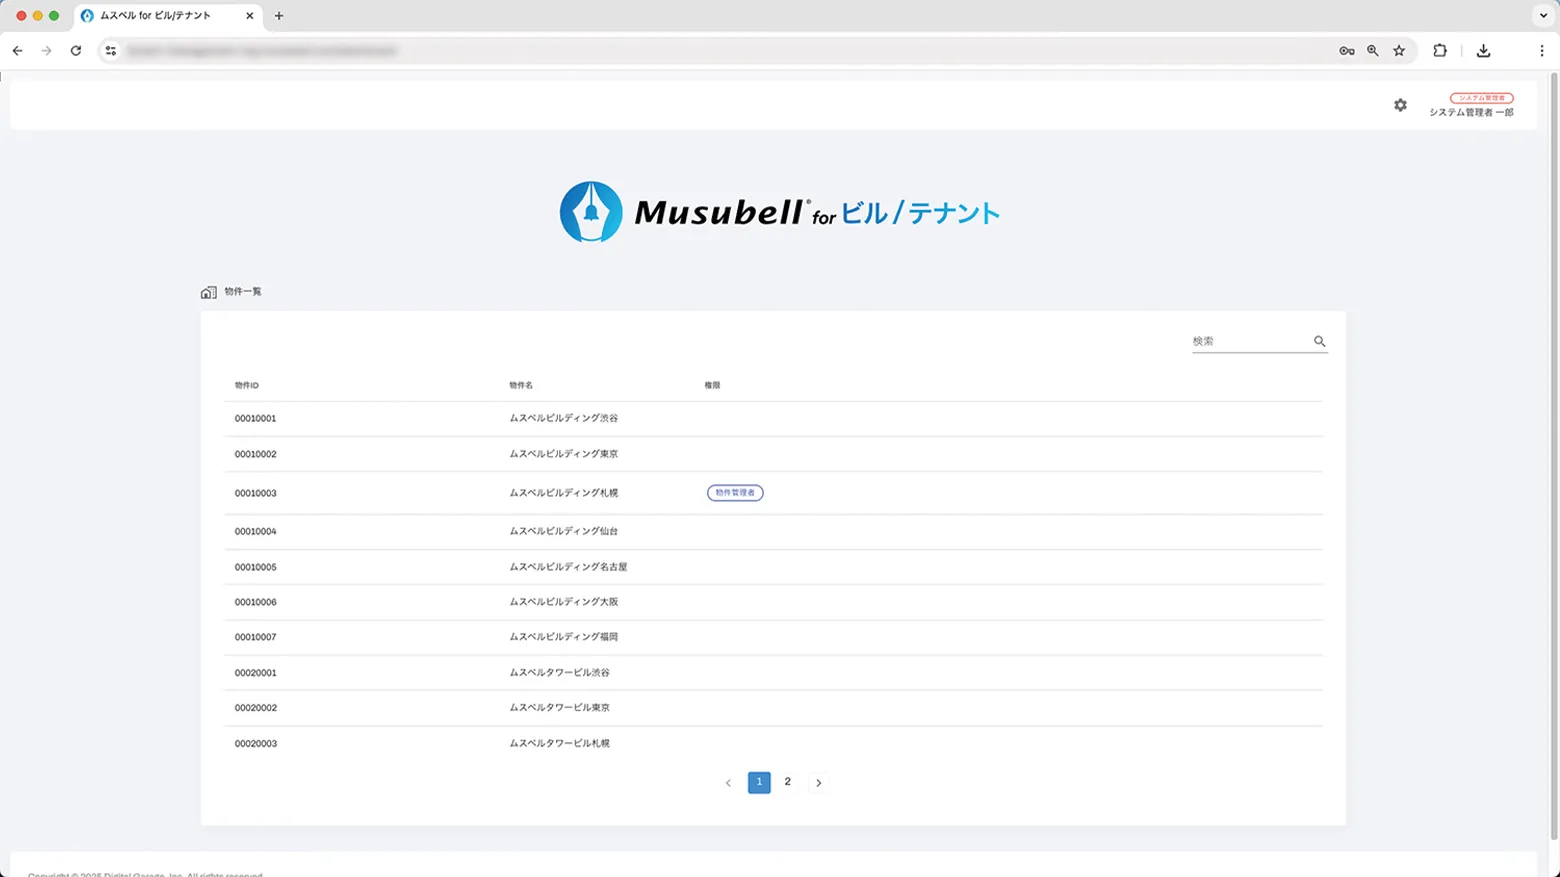
Task: Open the tab search chevron at top right
Action: coord(1542,15)
